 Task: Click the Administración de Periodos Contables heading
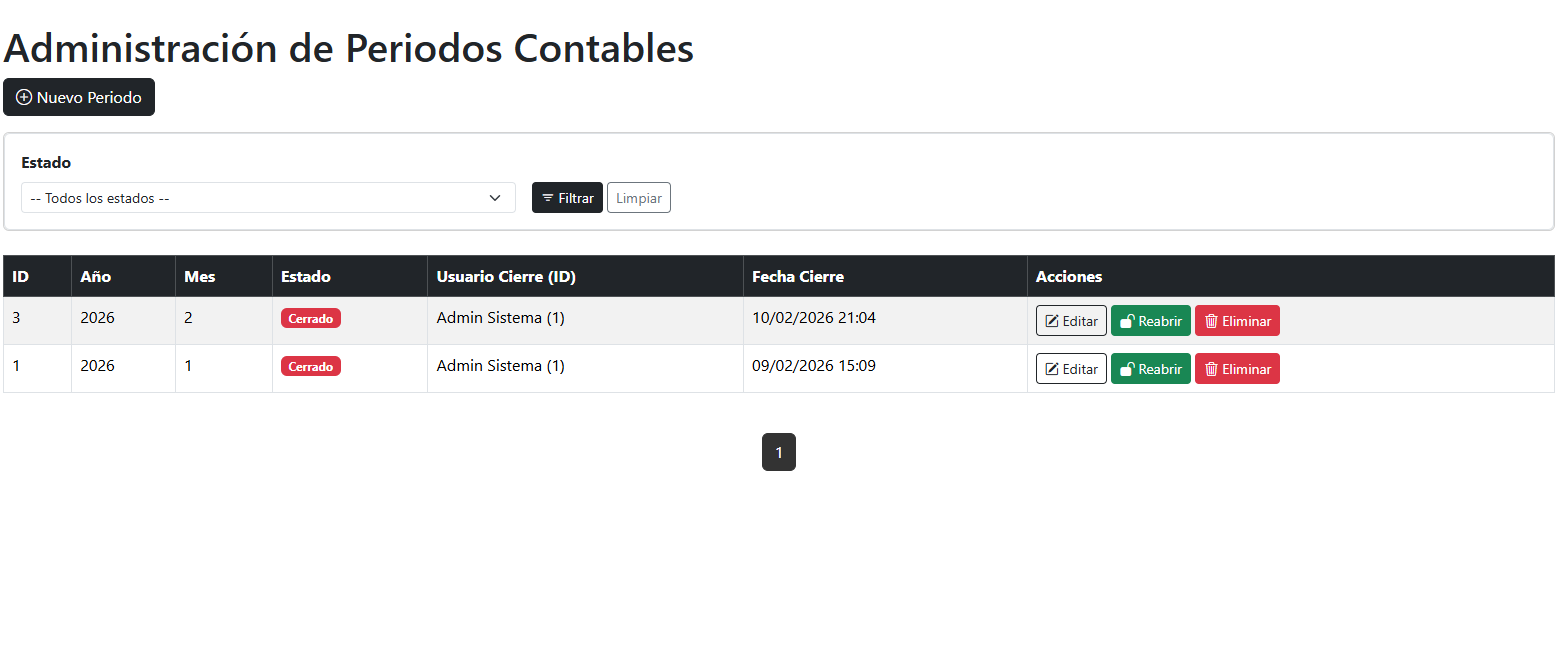(x=349, y=48)
